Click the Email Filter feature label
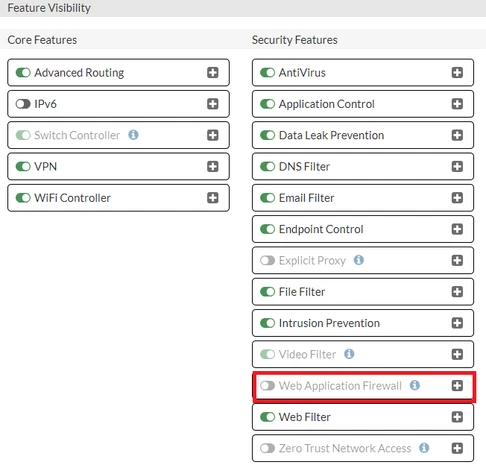486x470 pixels. coord(306,198)
